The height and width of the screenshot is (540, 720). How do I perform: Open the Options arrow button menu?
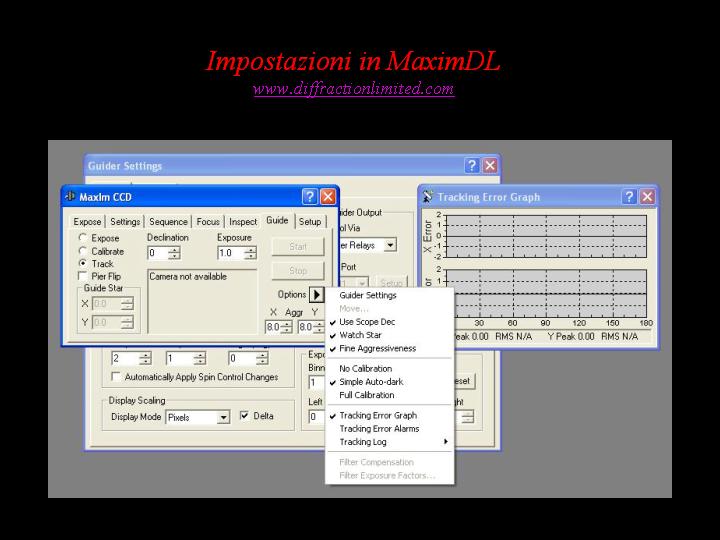point(316,294)
